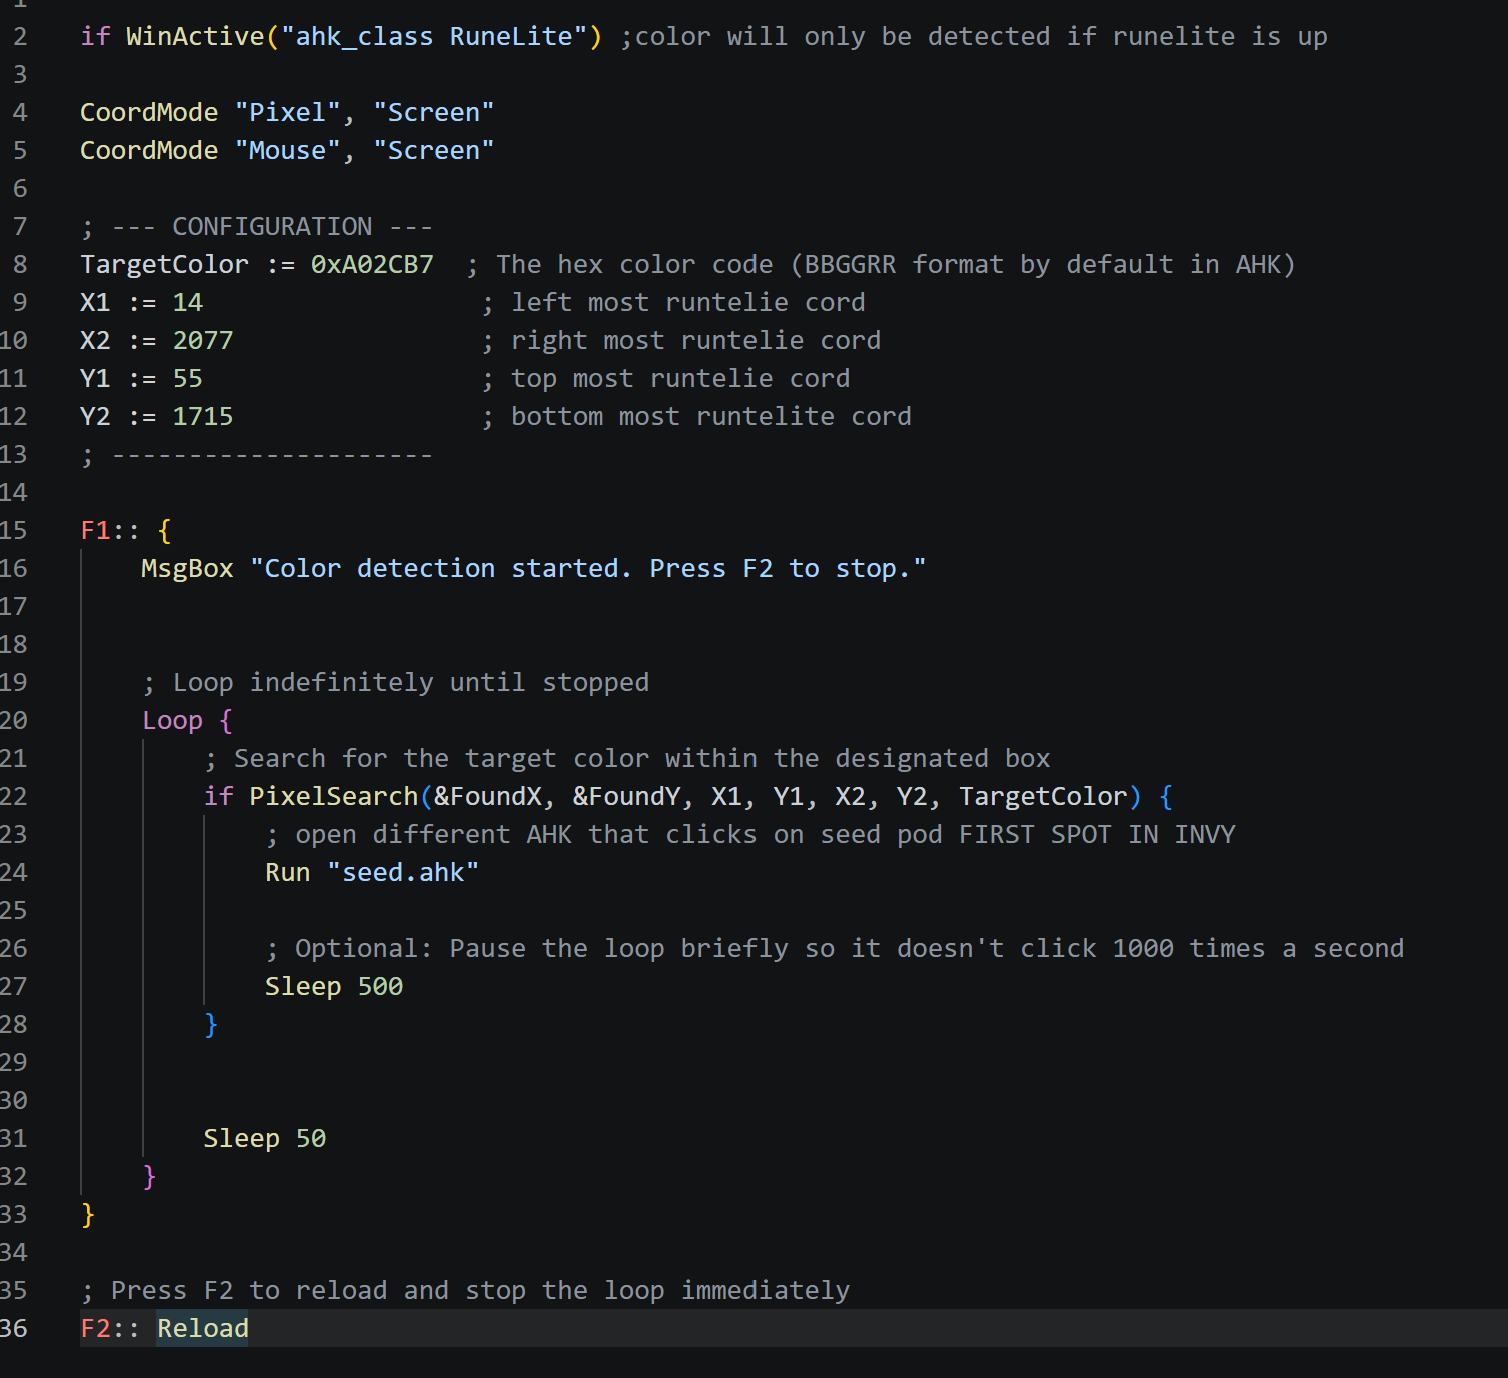Click the opening brace after Loop
This screenshot has width=1508, height=1378.
click(226, 720)
